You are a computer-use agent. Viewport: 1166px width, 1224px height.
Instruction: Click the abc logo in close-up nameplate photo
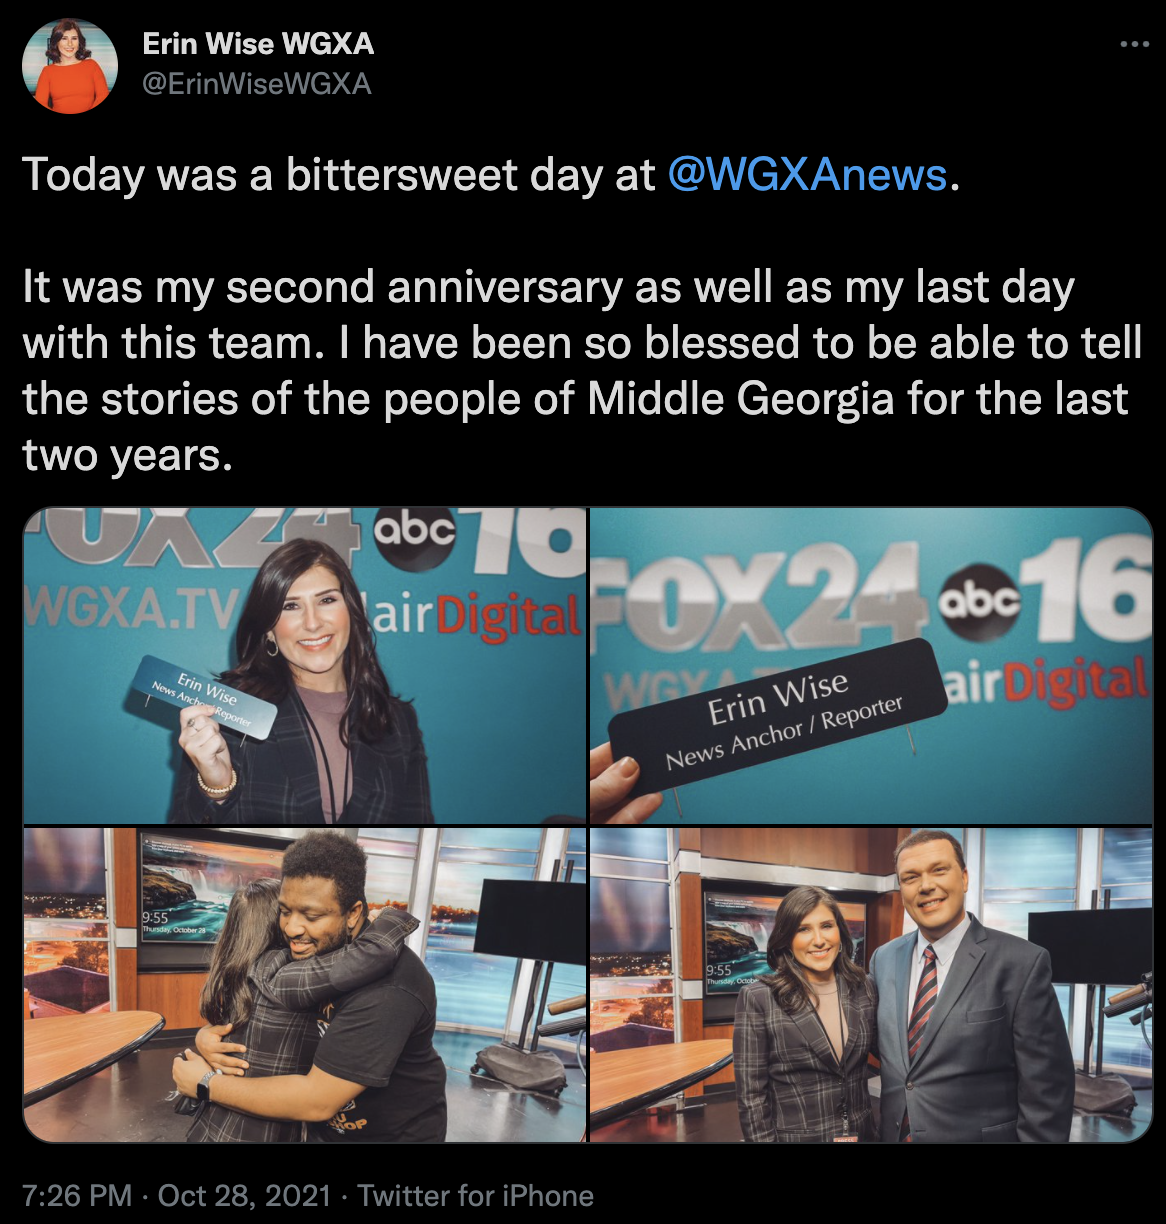pyautogui.click(x=981, y=599)
